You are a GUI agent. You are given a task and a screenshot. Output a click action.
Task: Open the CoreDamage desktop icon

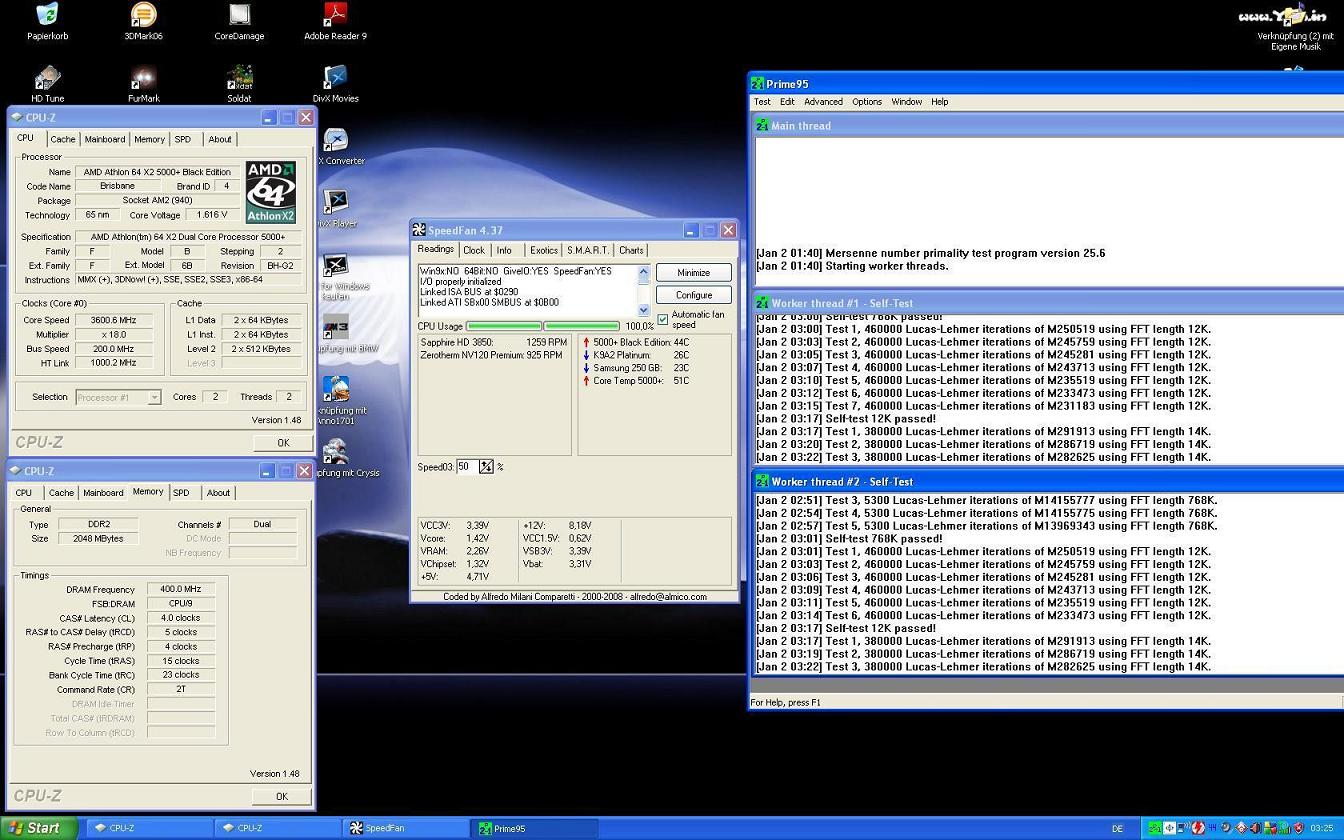click(239, 15)
